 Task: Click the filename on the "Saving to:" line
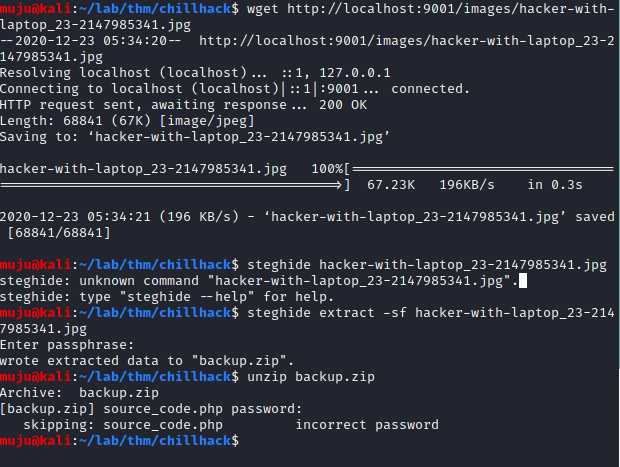(239, 137)
